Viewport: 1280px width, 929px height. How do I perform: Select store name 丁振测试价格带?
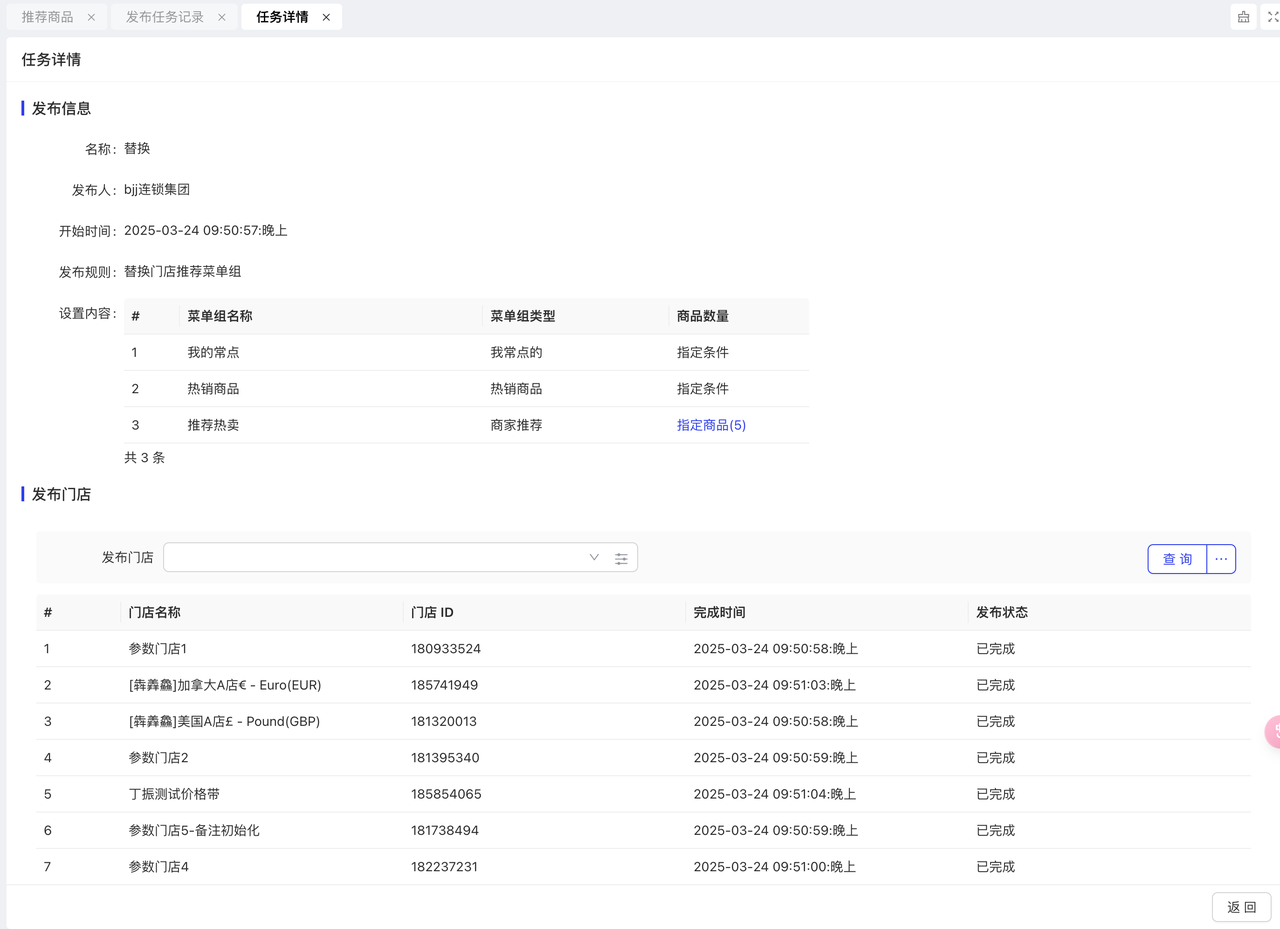click(174, 794)
